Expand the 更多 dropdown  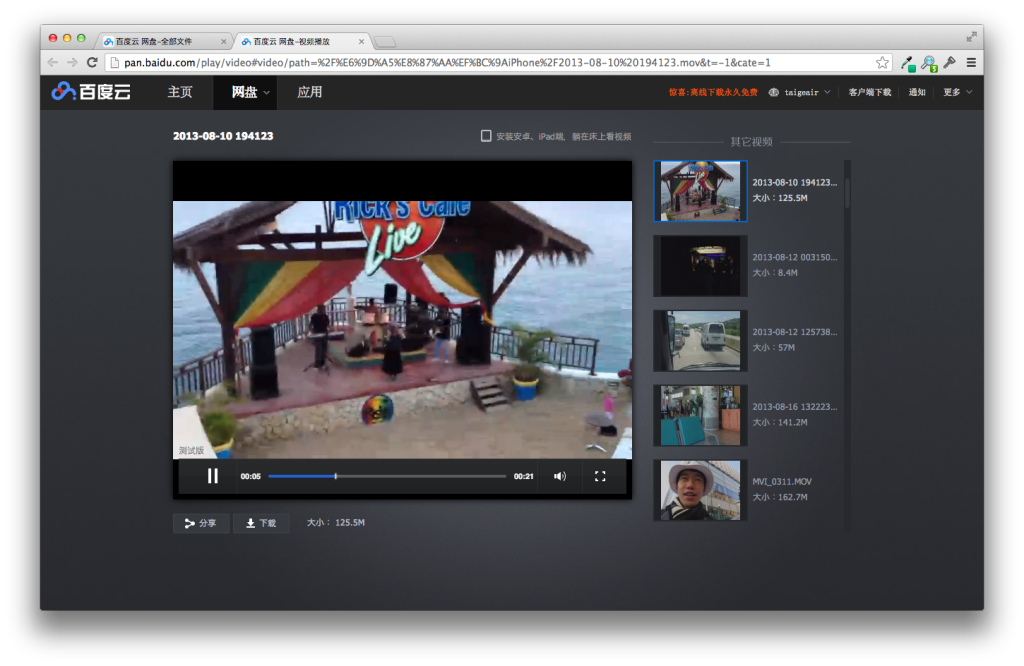(957, 92)
